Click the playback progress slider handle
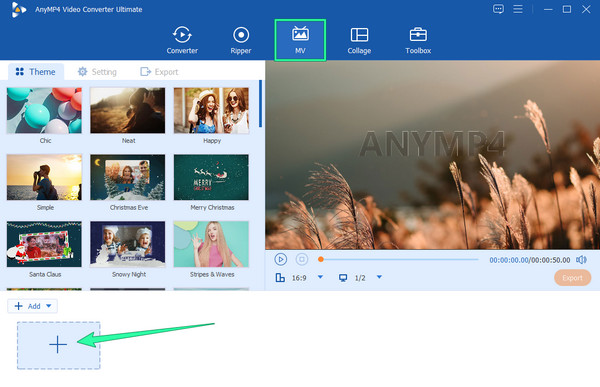Image resolution: width=600 pixels, height=387 pixels. [x=321, y=260]
